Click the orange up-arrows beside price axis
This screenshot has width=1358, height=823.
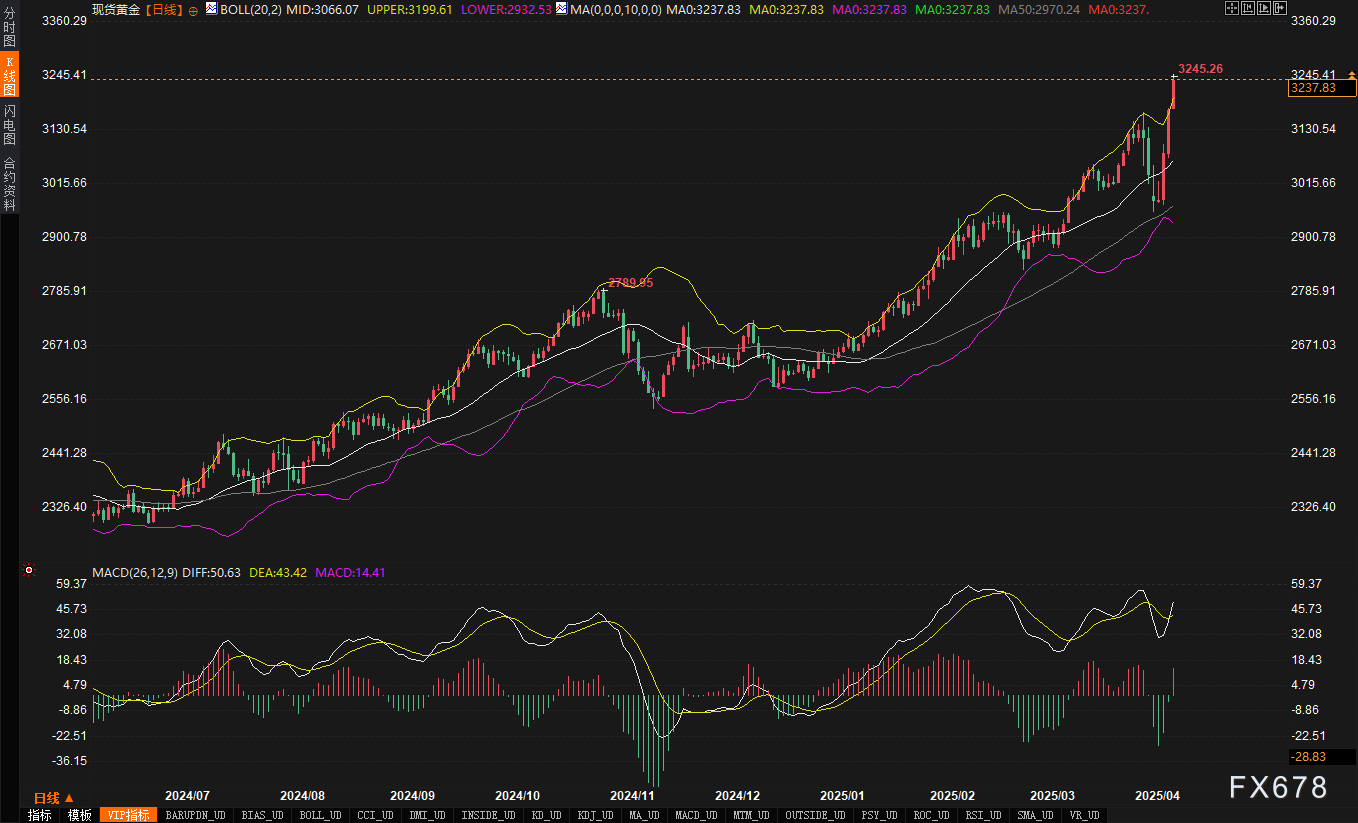click(1351, 76)
